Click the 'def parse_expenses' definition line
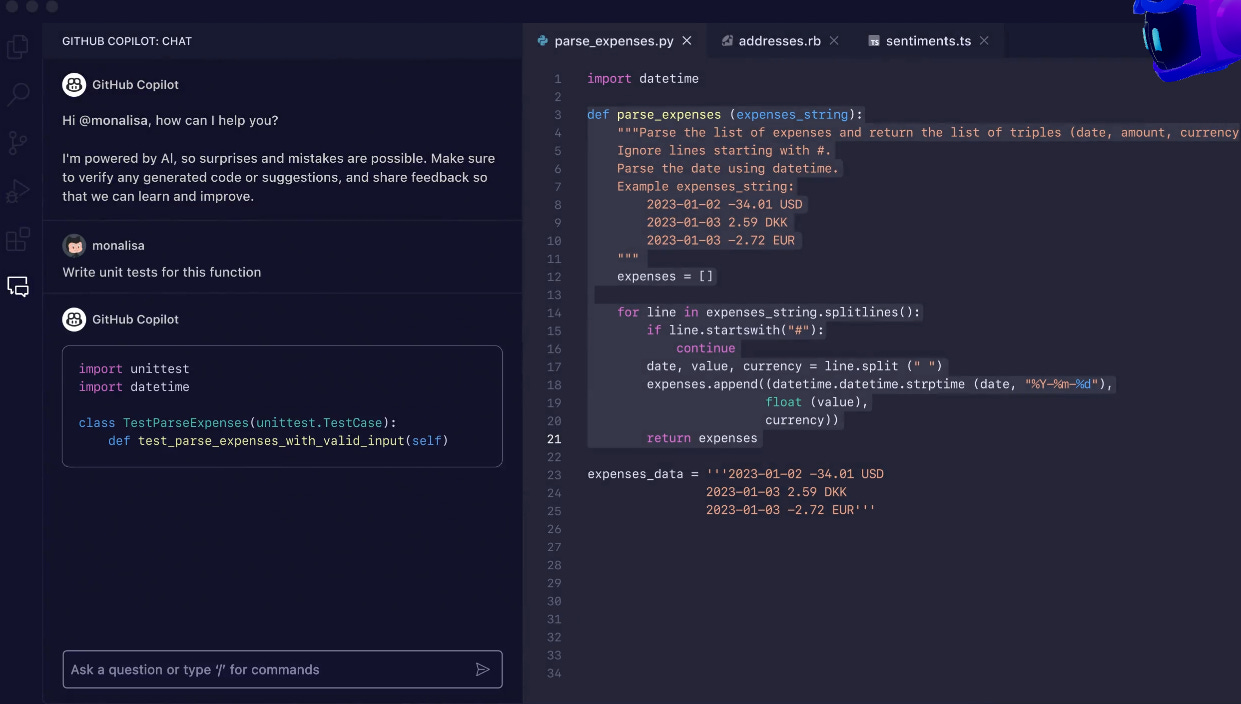 pos(725,115)
